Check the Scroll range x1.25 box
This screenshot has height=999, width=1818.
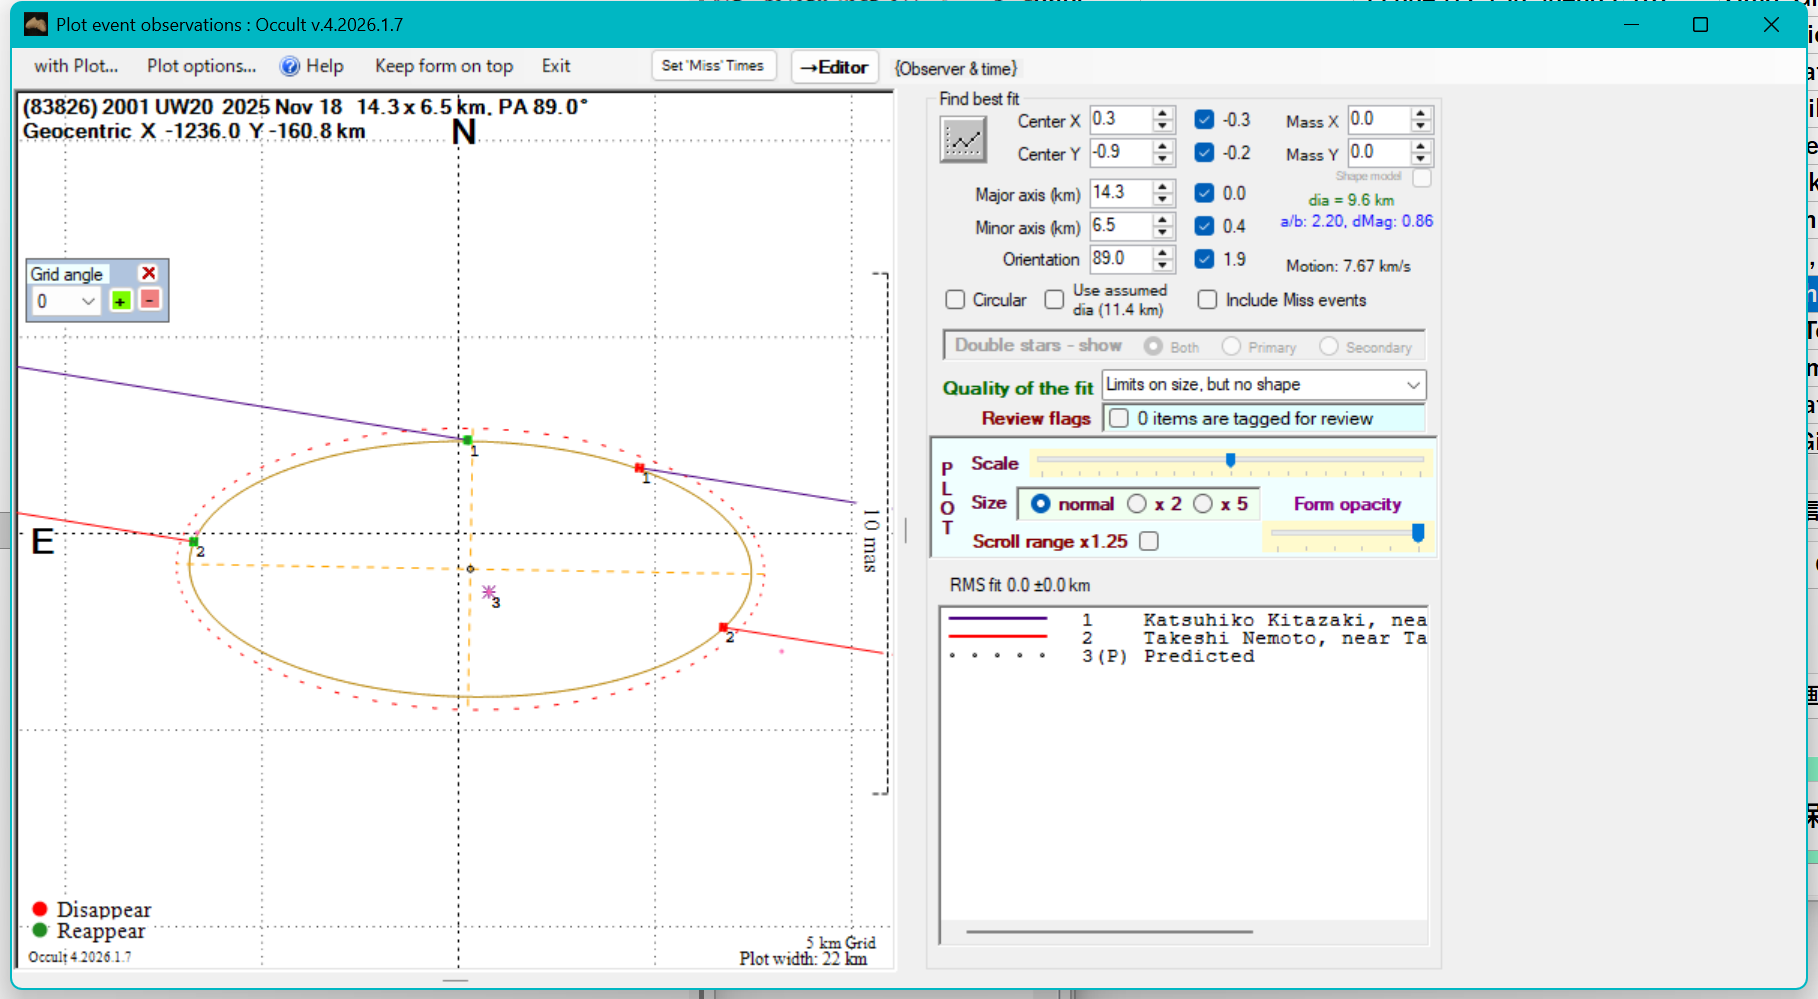(x=1149, y=541)
